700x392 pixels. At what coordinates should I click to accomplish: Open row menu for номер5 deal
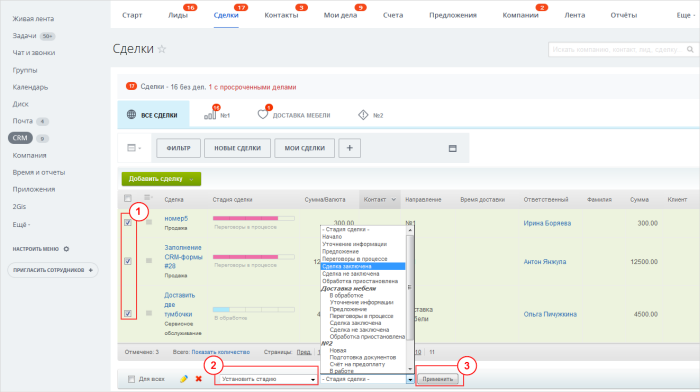(x=149, y=222)
